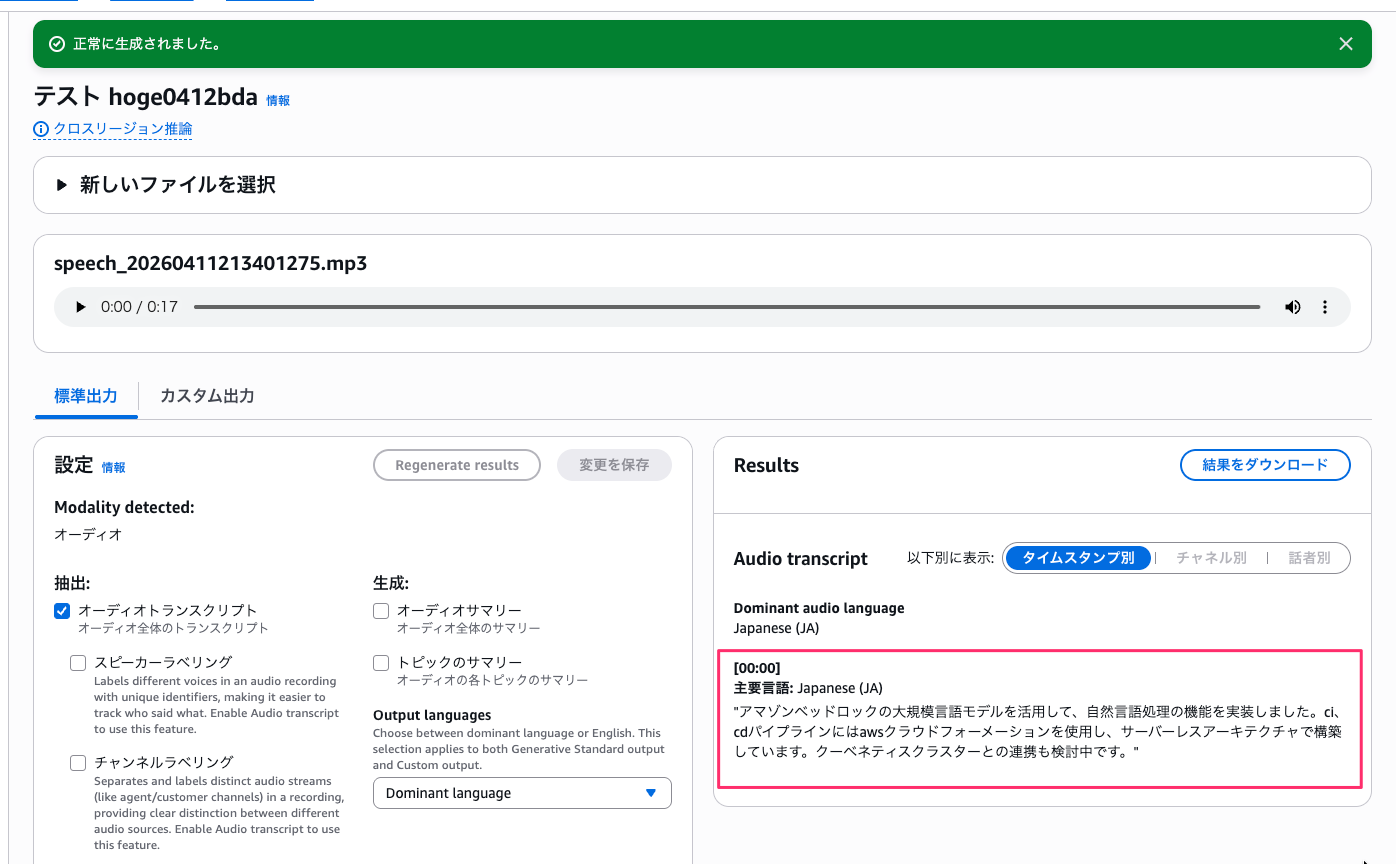Seek within the audio progress bar
1396x864 pixels.
(x=726, y=307)
